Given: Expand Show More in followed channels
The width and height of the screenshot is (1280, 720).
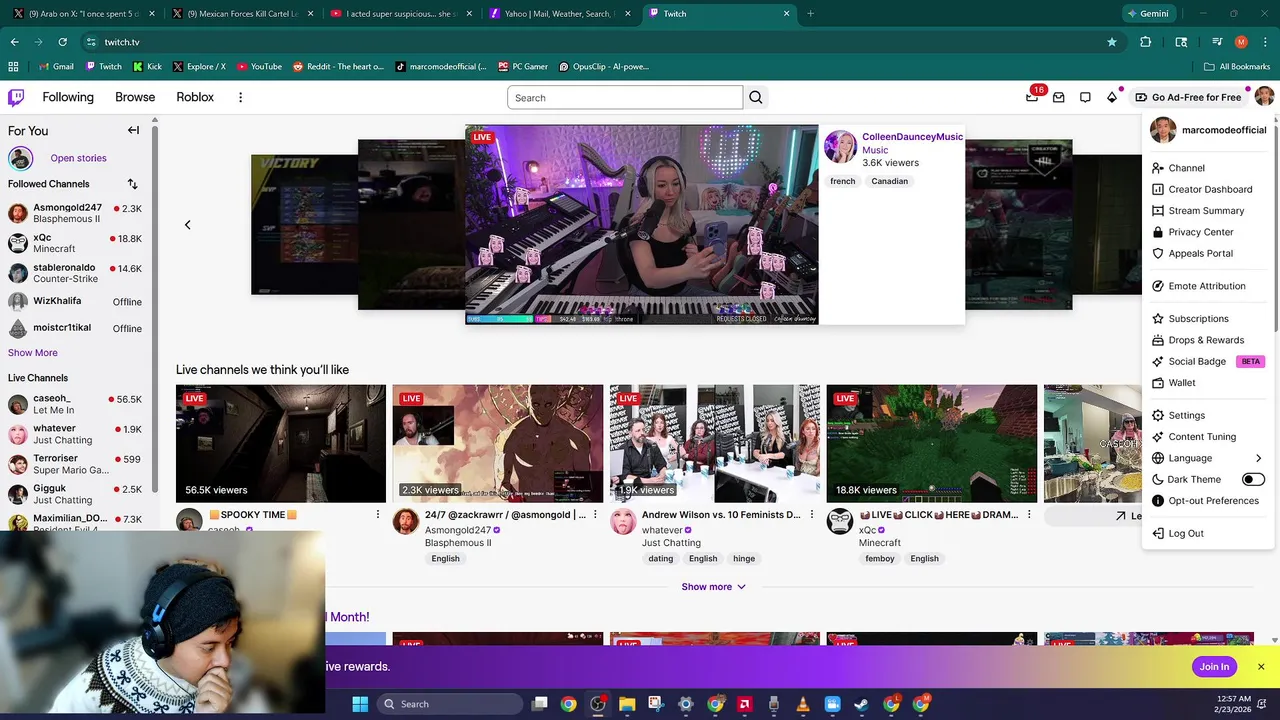Looking at the screenshot, I should point(33,353).
